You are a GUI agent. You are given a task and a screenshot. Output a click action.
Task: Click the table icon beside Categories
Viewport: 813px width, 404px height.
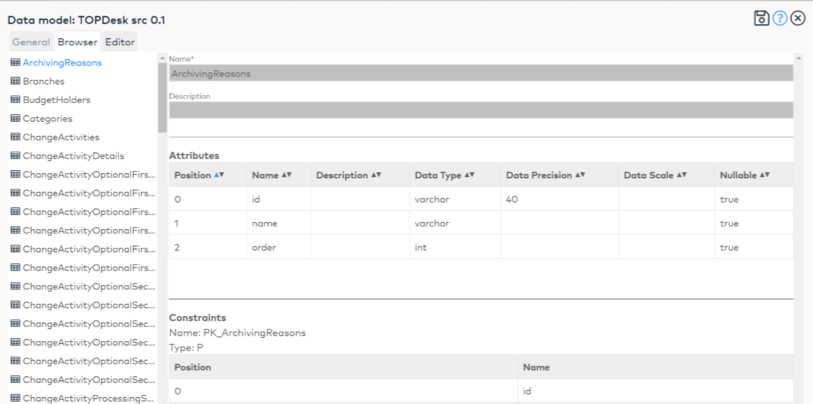15,118
